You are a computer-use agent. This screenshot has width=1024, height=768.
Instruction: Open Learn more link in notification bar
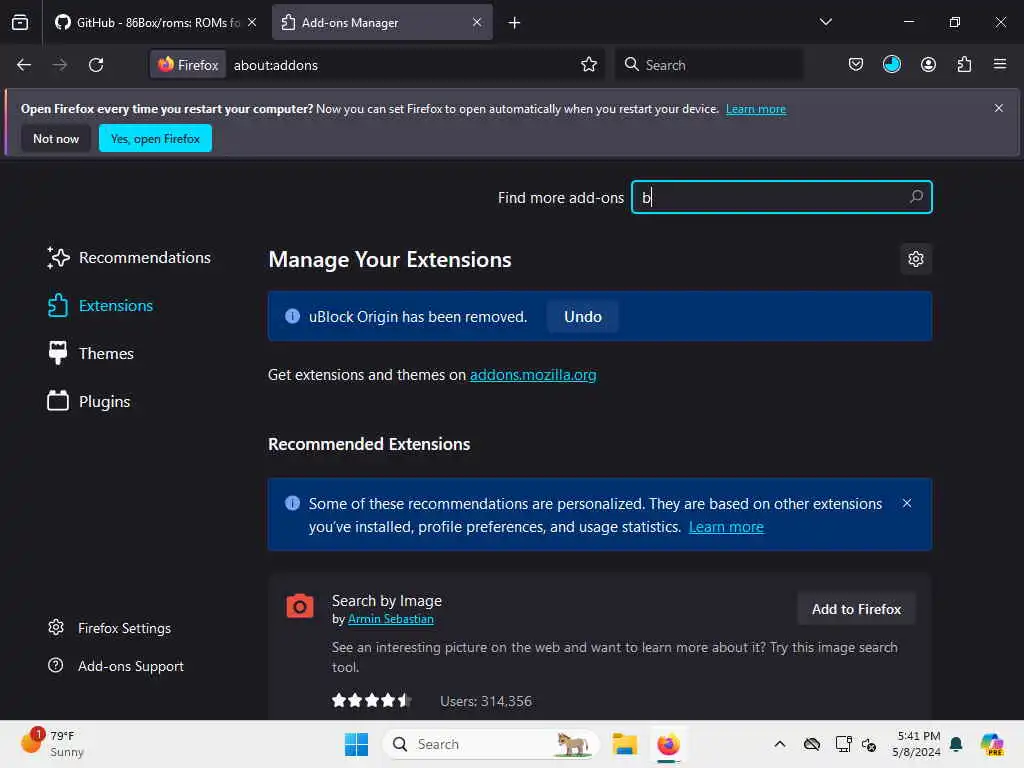[756, 109]
